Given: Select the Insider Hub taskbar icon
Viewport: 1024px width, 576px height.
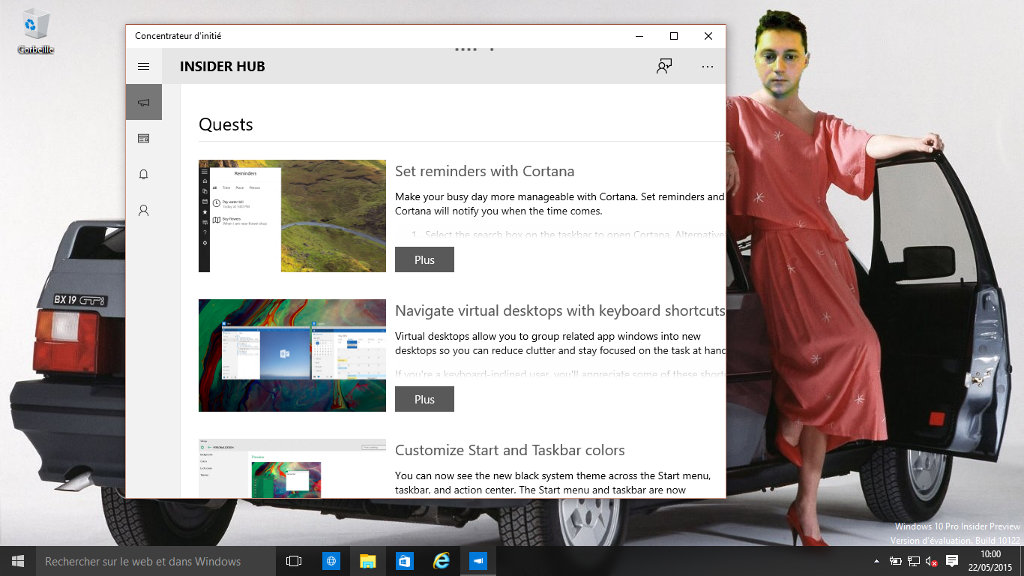Looking at the screenshot, I should click(x=478, y=561).
